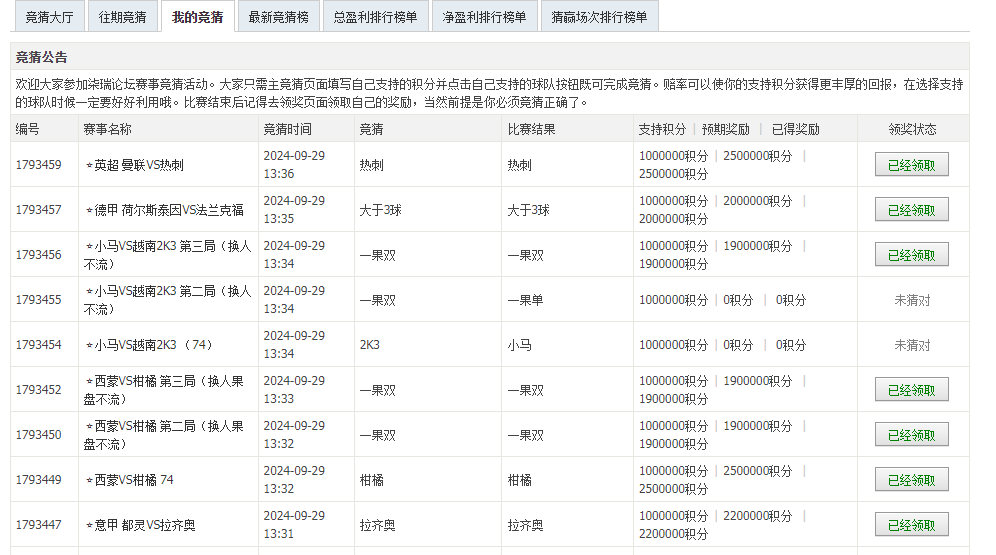
Task: Click 已经领取 button for bet 1793449
Action: click(x=911, y=480)
